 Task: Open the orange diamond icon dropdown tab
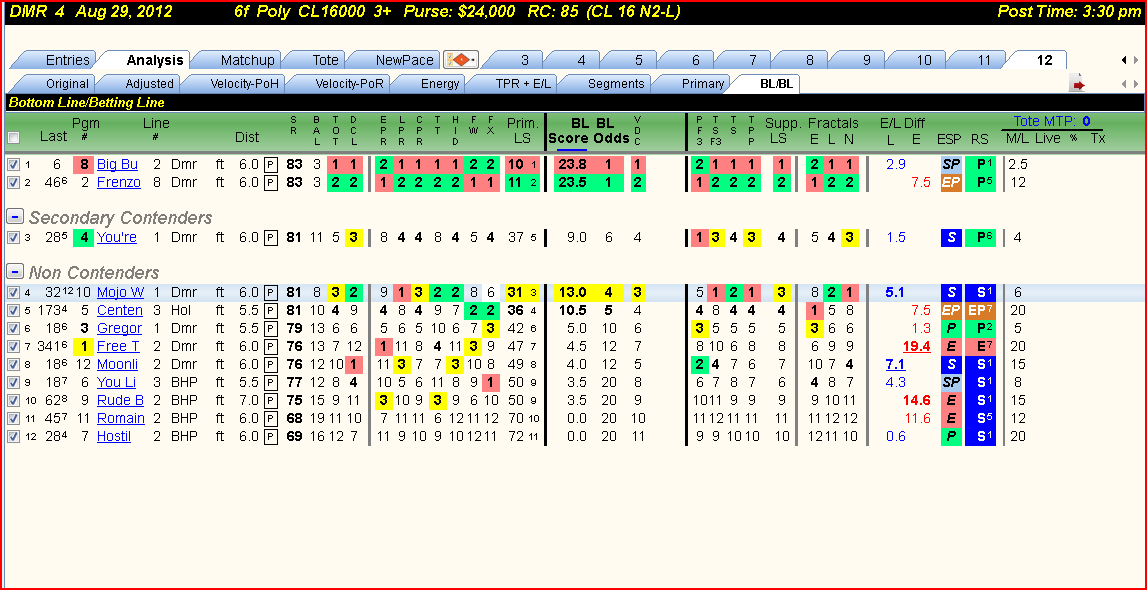click(x=461, y=60)
